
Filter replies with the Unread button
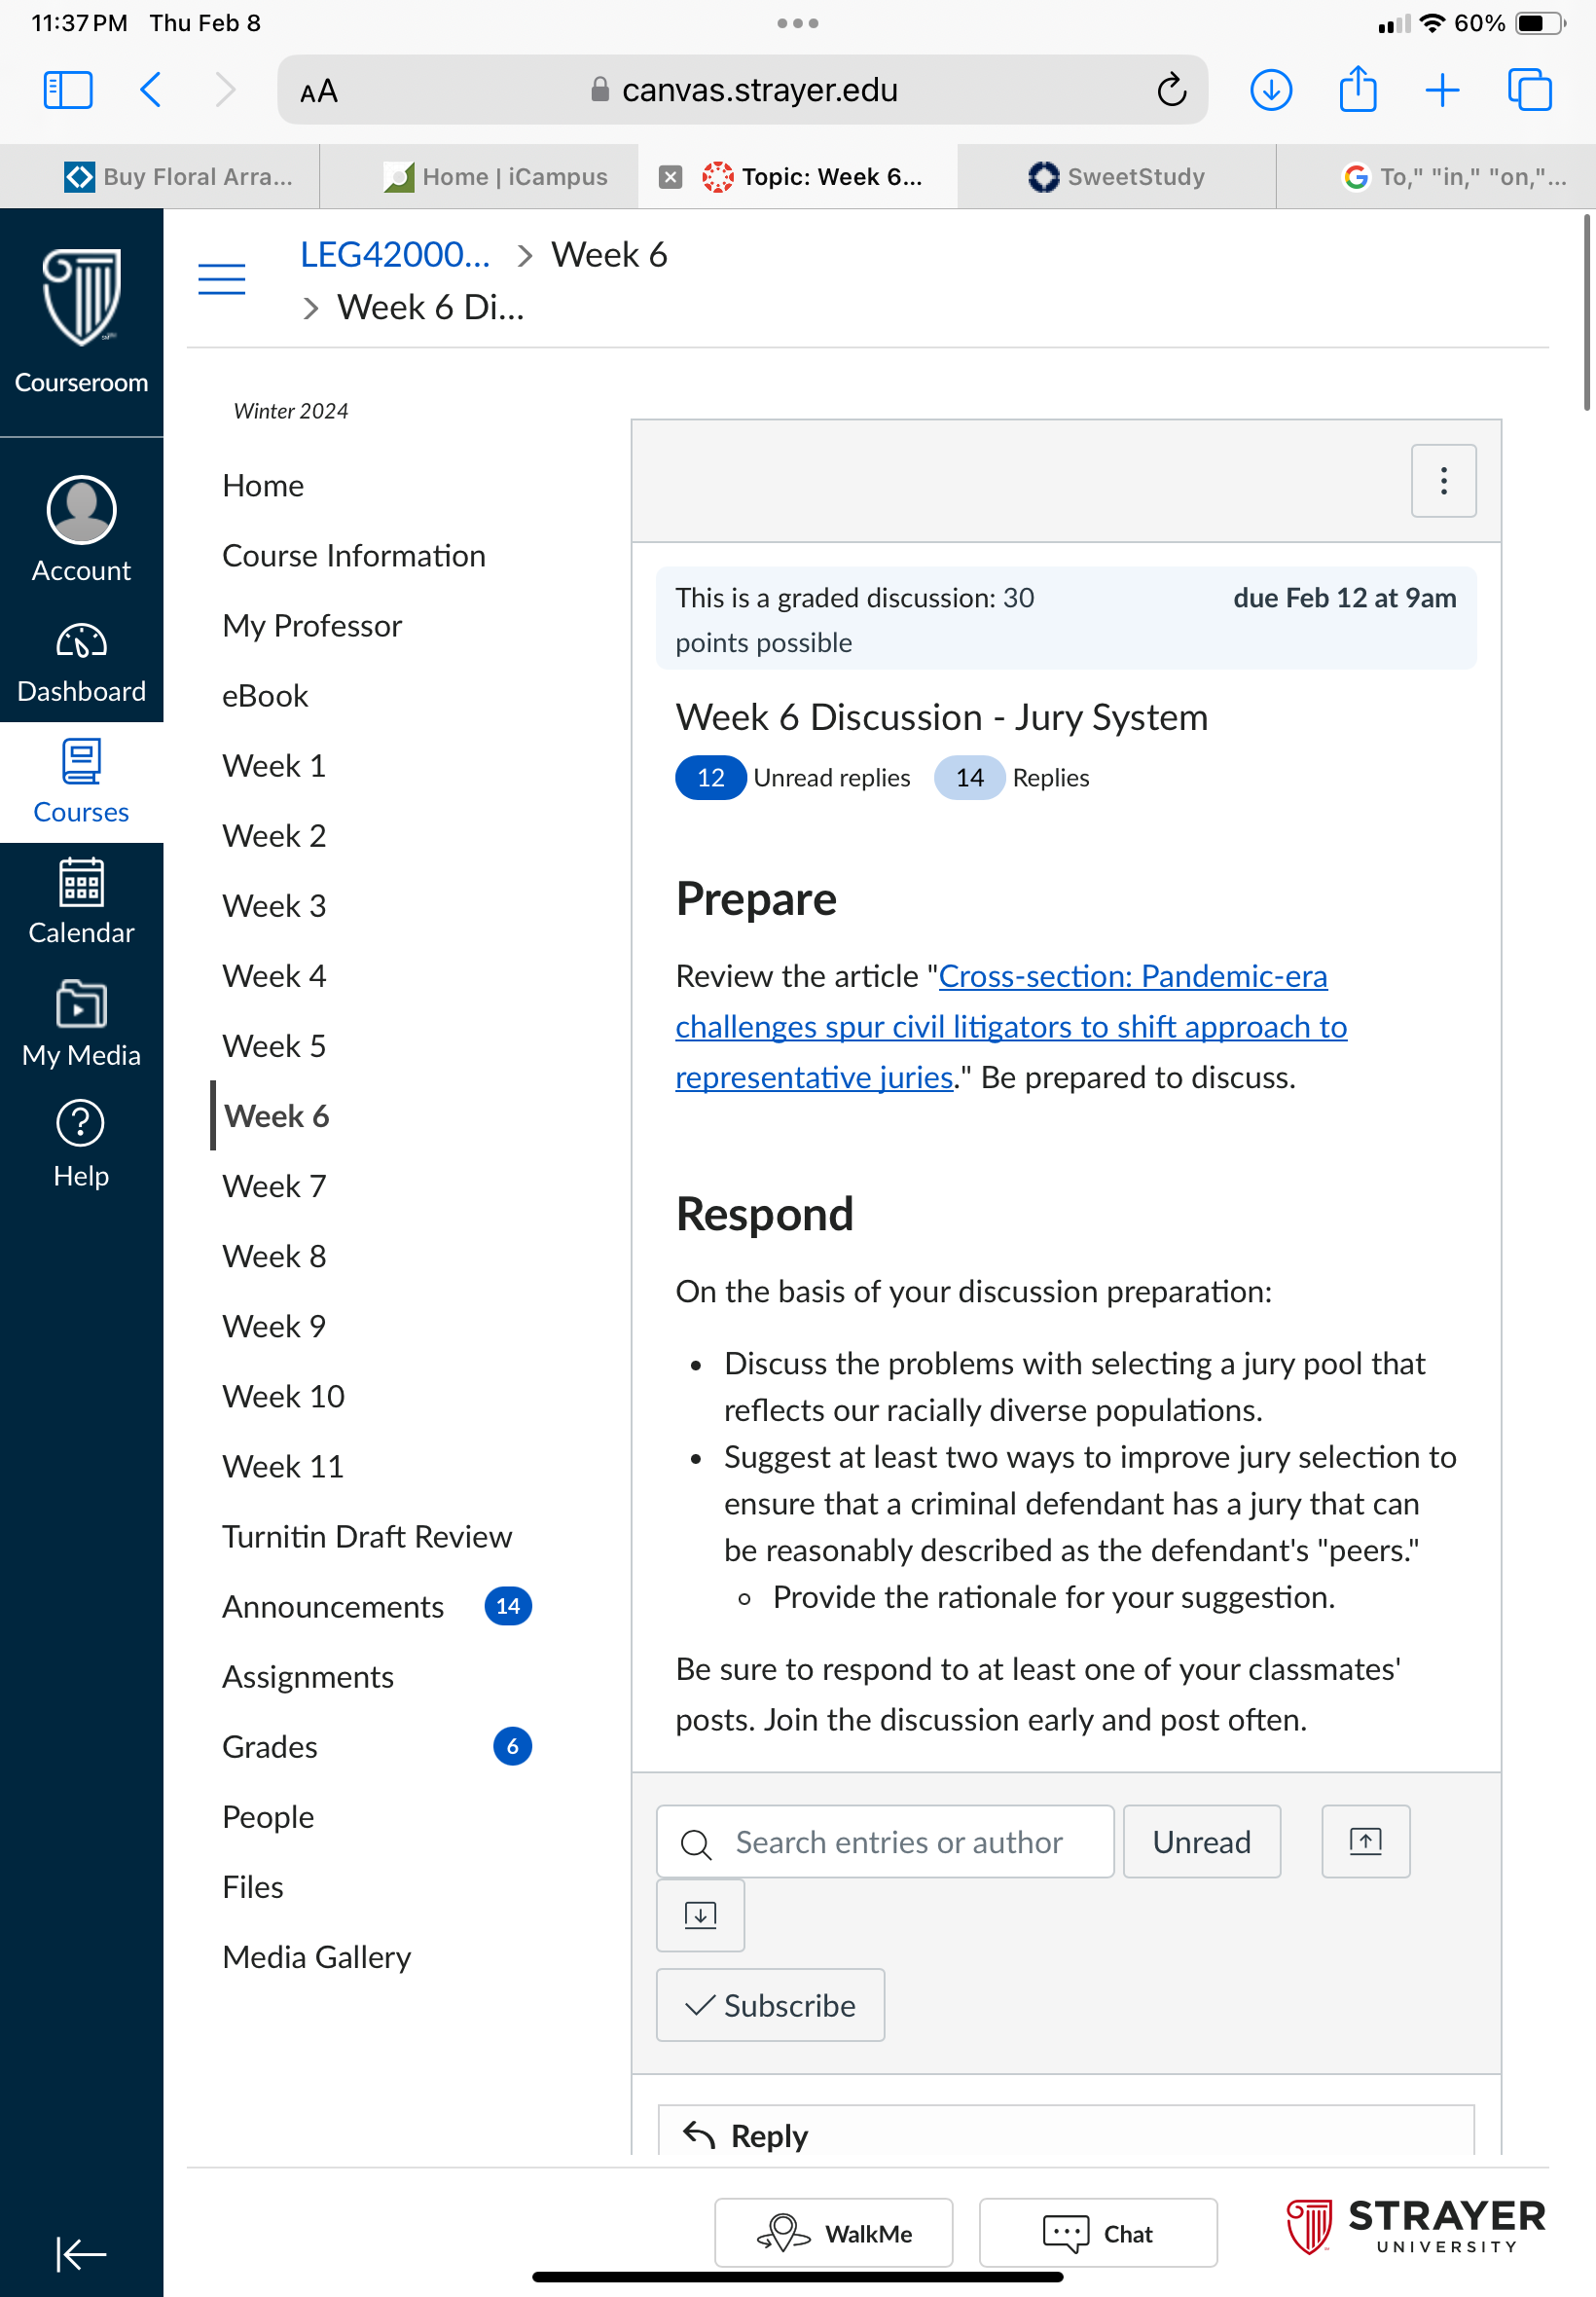pos(1202,1841)
